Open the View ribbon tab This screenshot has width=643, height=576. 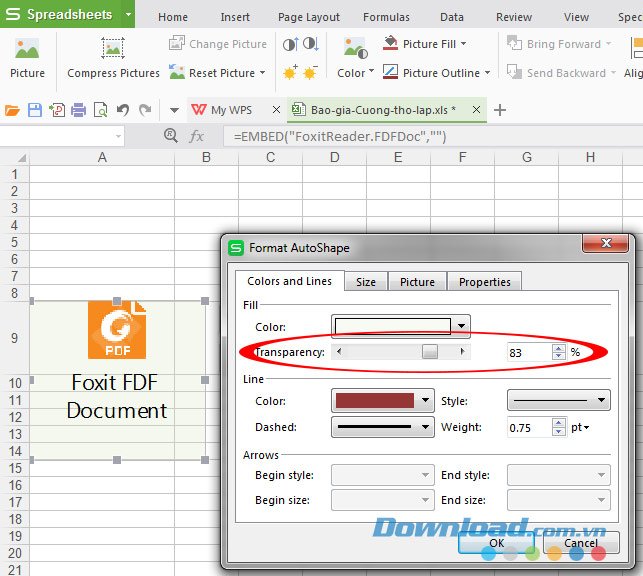(x=576, y=17)
